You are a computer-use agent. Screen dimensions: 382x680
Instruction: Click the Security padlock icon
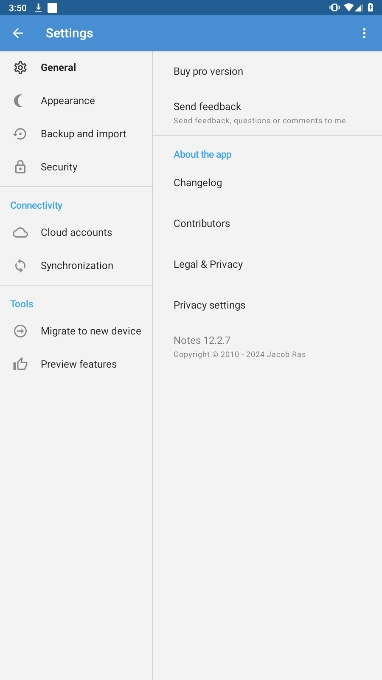[20, 167]
